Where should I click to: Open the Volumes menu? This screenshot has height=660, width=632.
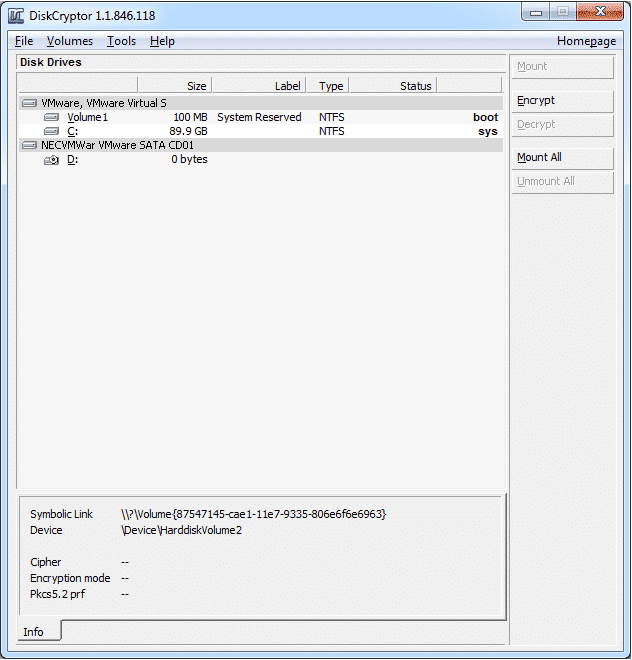[x=70, y=41]
